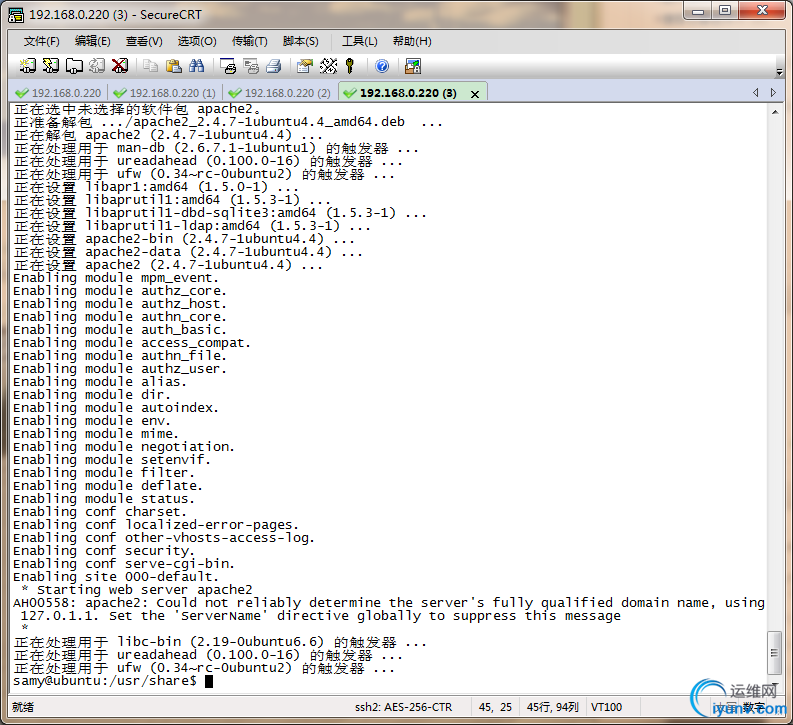793x725 pixels.
Task: Open the 工具(L) menu
Action: [360, 41]
